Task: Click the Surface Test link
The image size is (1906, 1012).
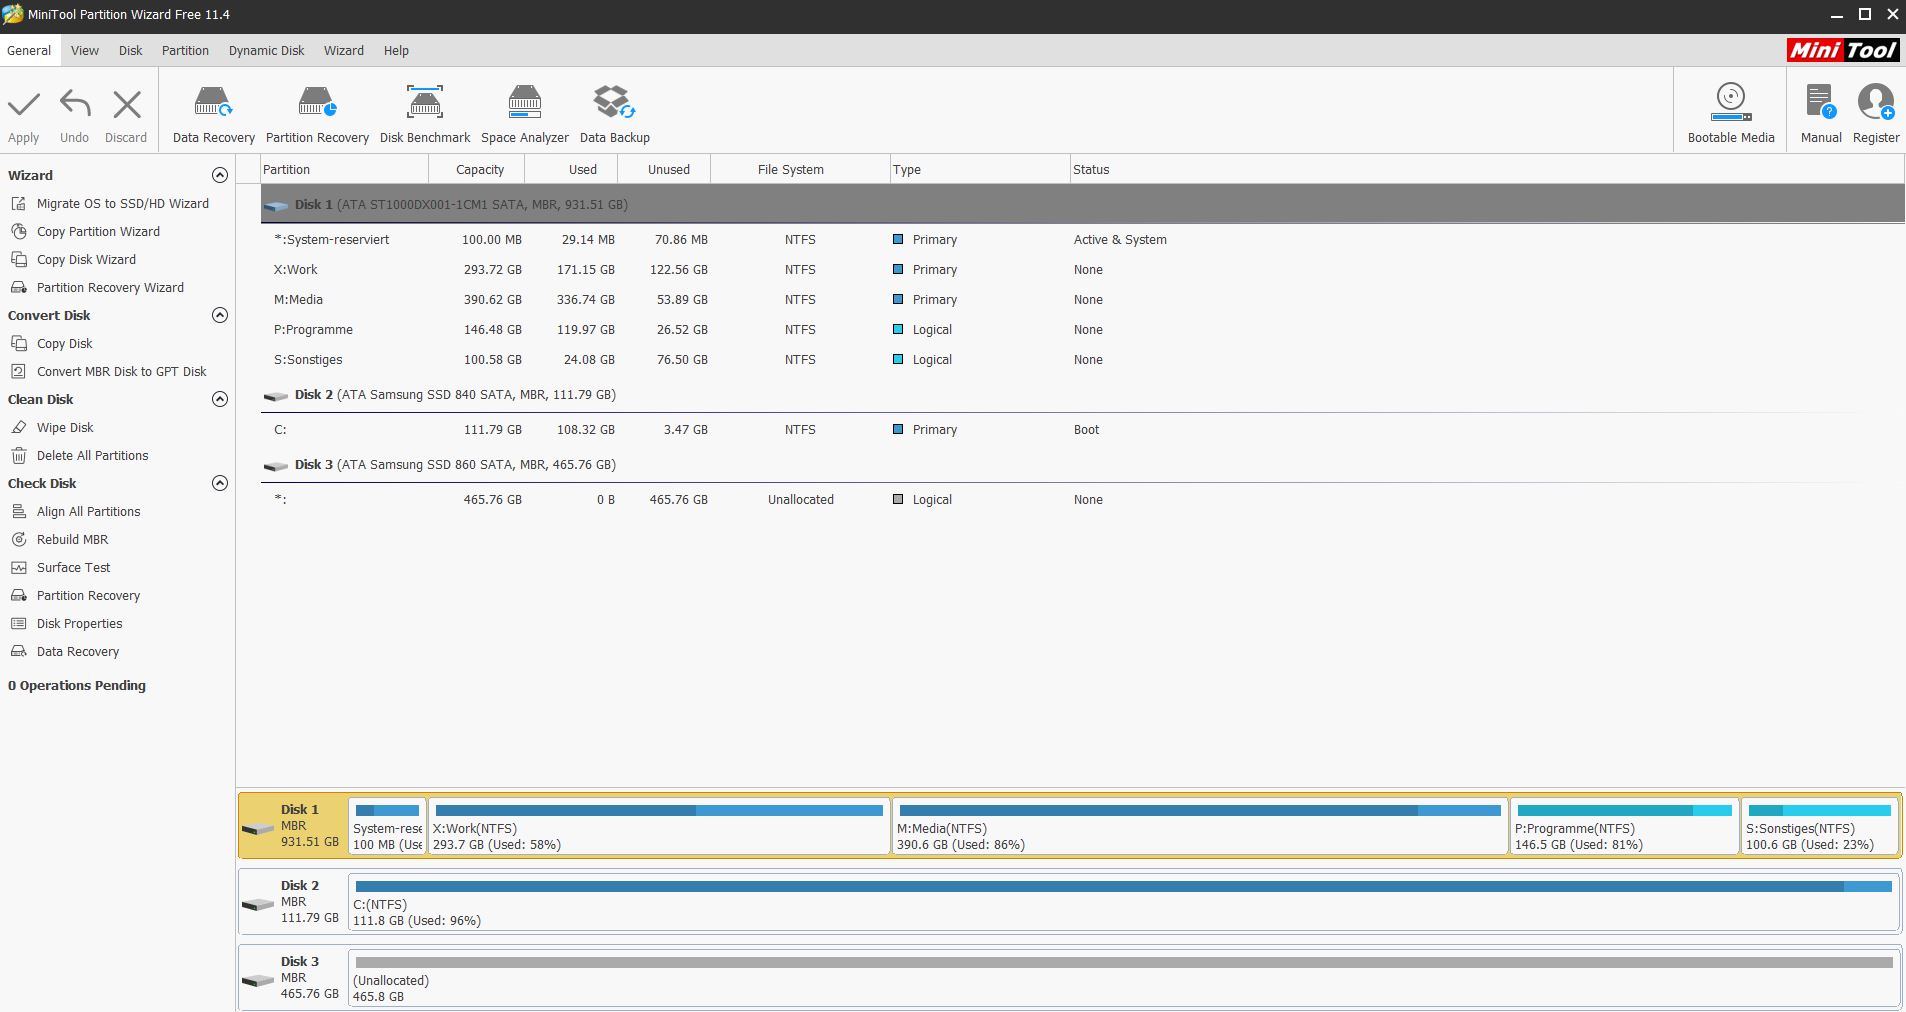Action: point(74,567)
